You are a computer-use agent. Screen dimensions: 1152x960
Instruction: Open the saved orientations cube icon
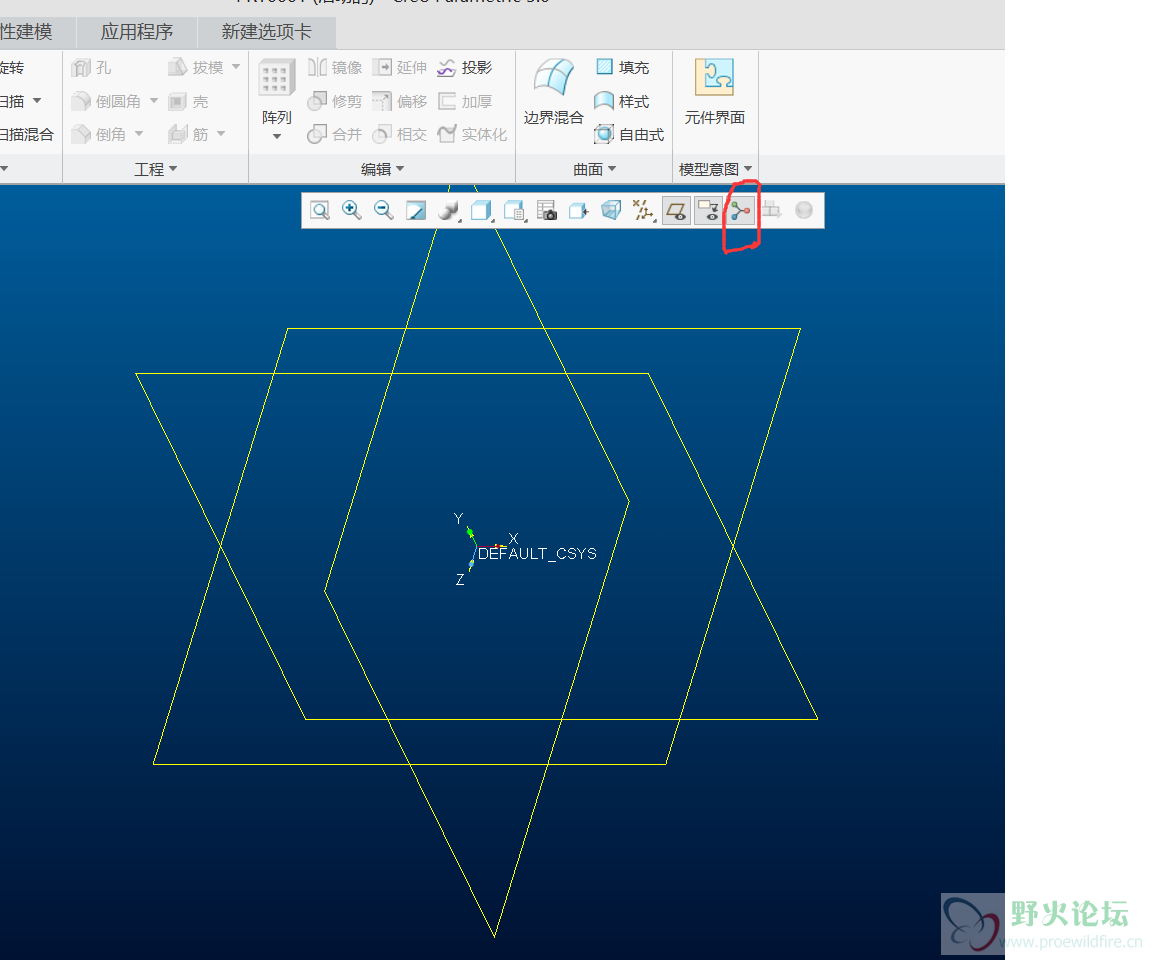481,211
